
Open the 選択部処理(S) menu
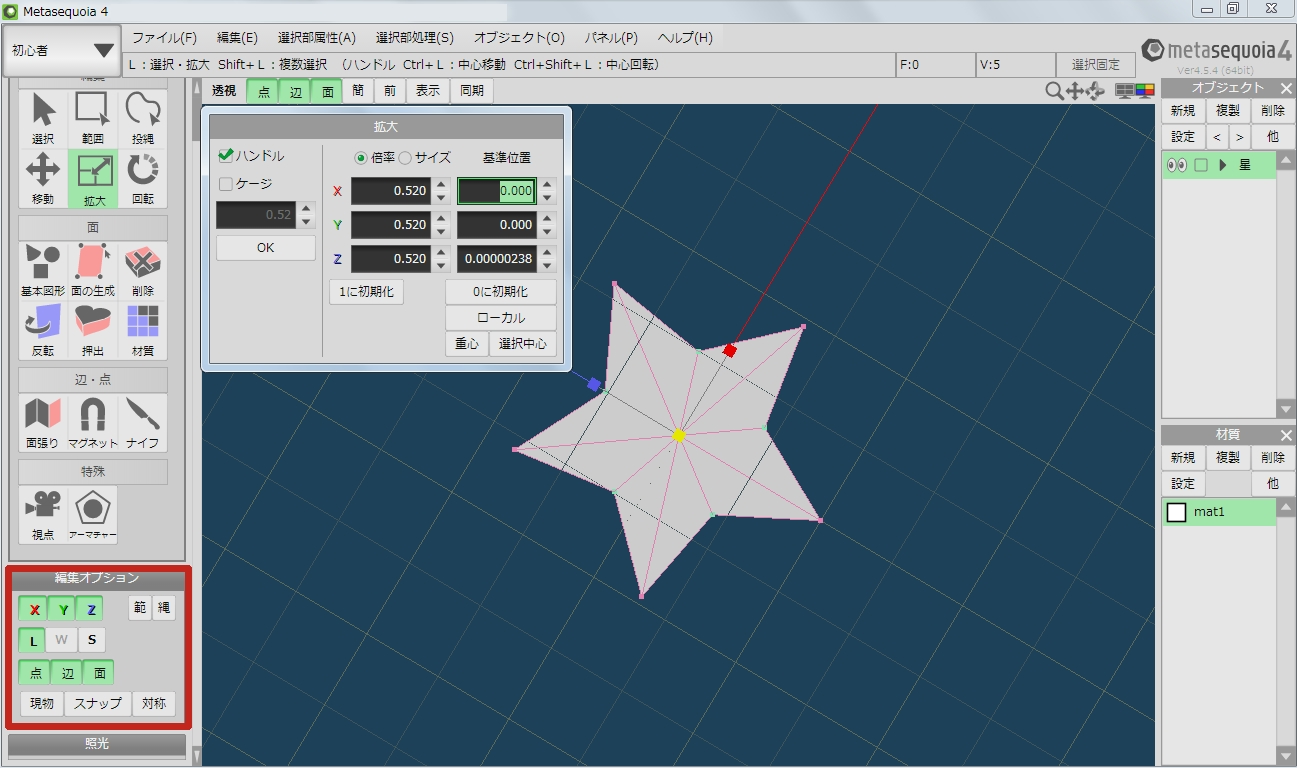pos(414,38)
